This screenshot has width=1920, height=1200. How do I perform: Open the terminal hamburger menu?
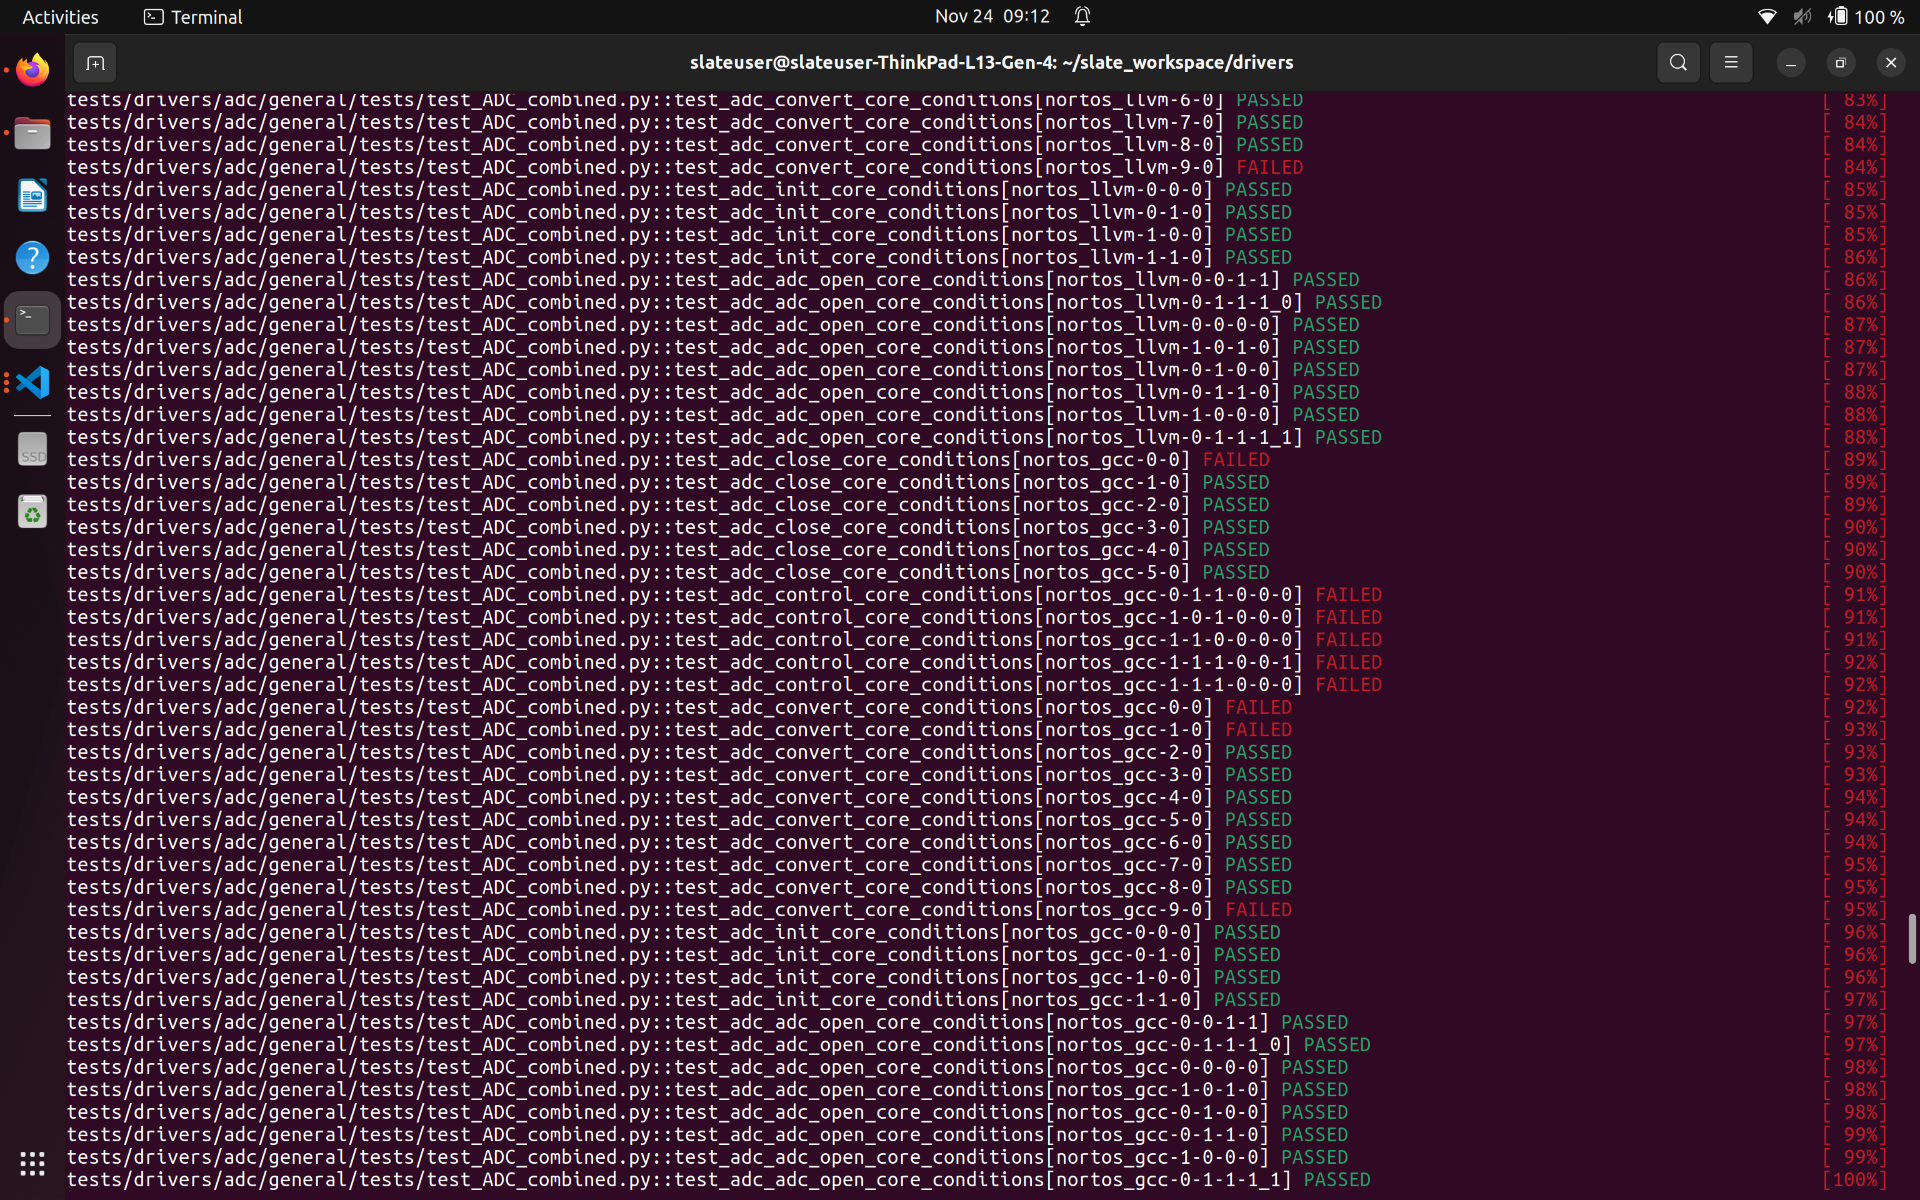click(x=1731, y=62)
